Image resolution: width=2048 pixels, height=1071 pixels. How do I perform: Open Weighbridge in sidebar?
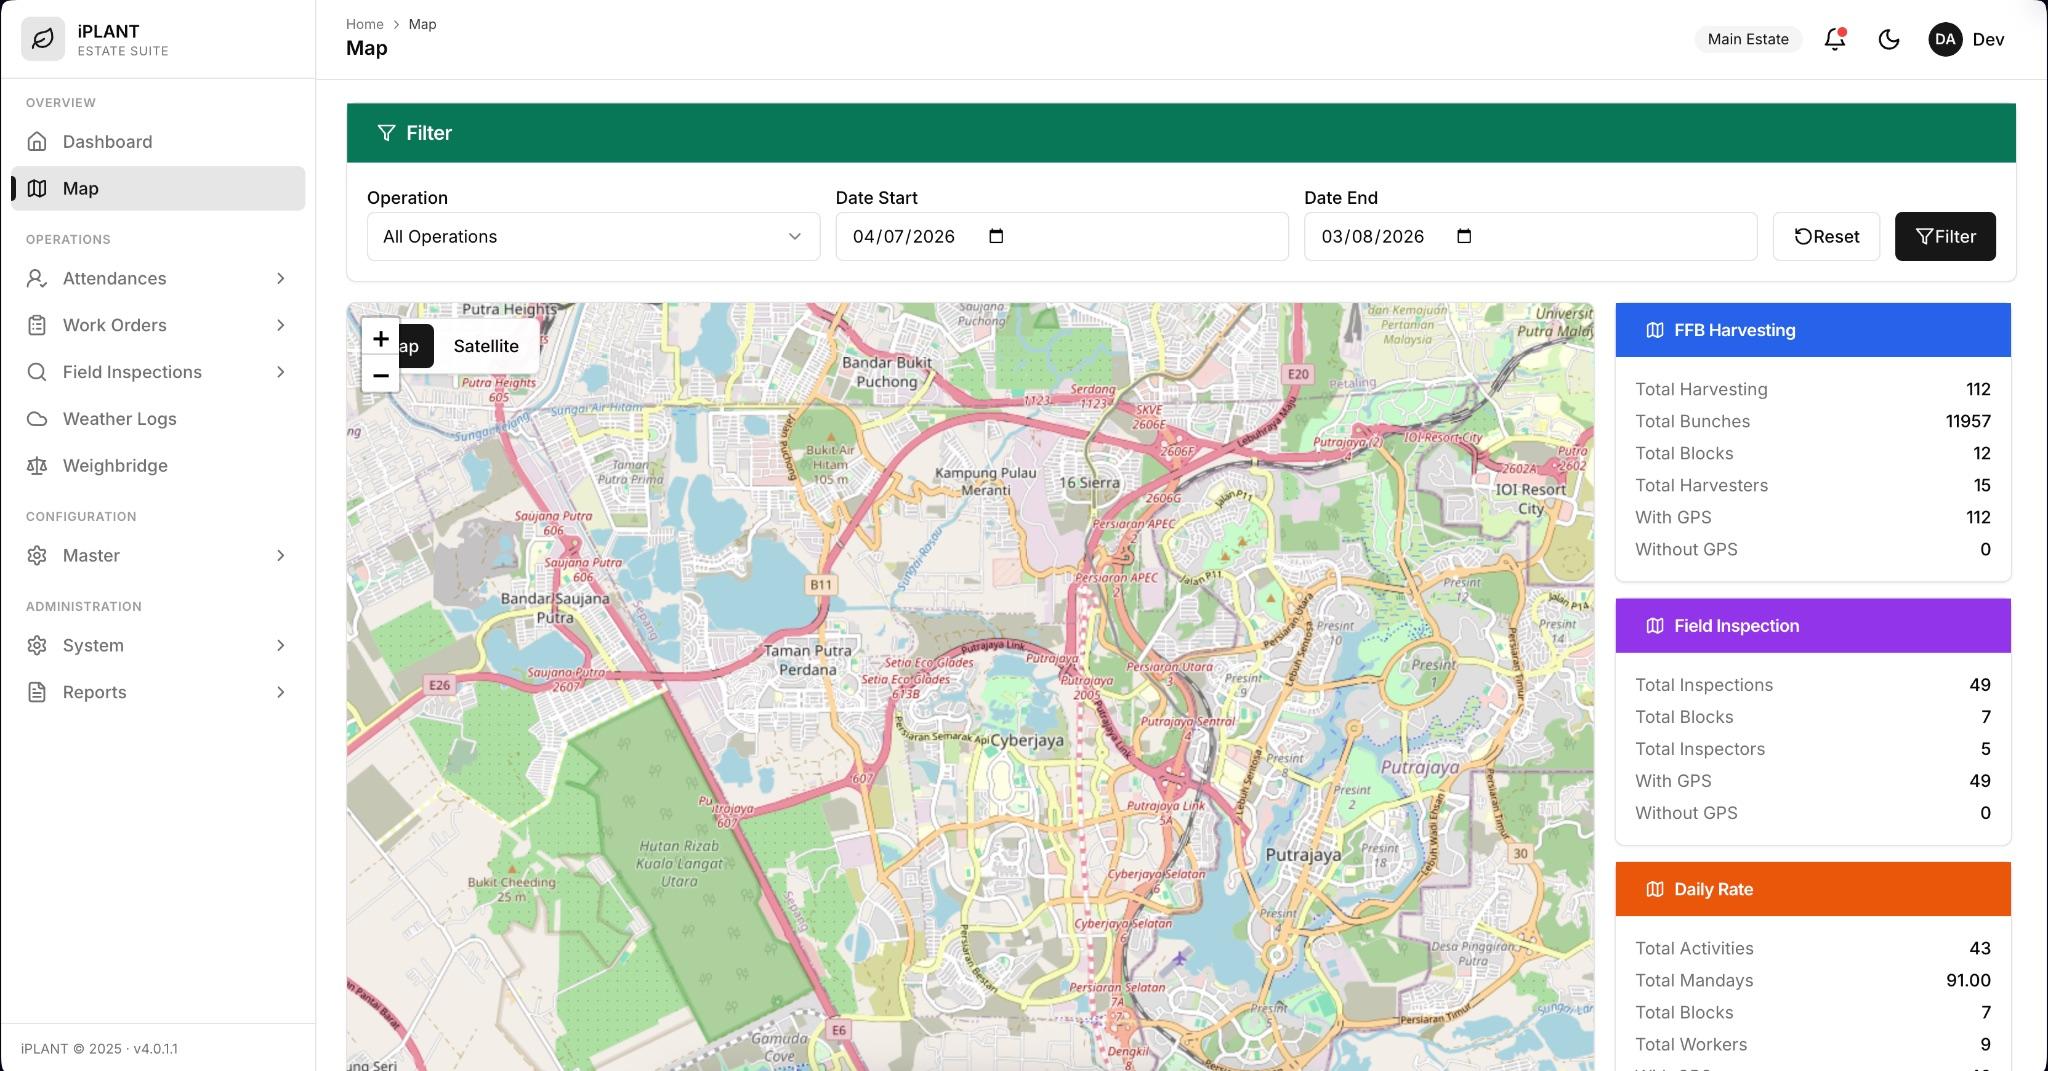(x=158, y=465)
